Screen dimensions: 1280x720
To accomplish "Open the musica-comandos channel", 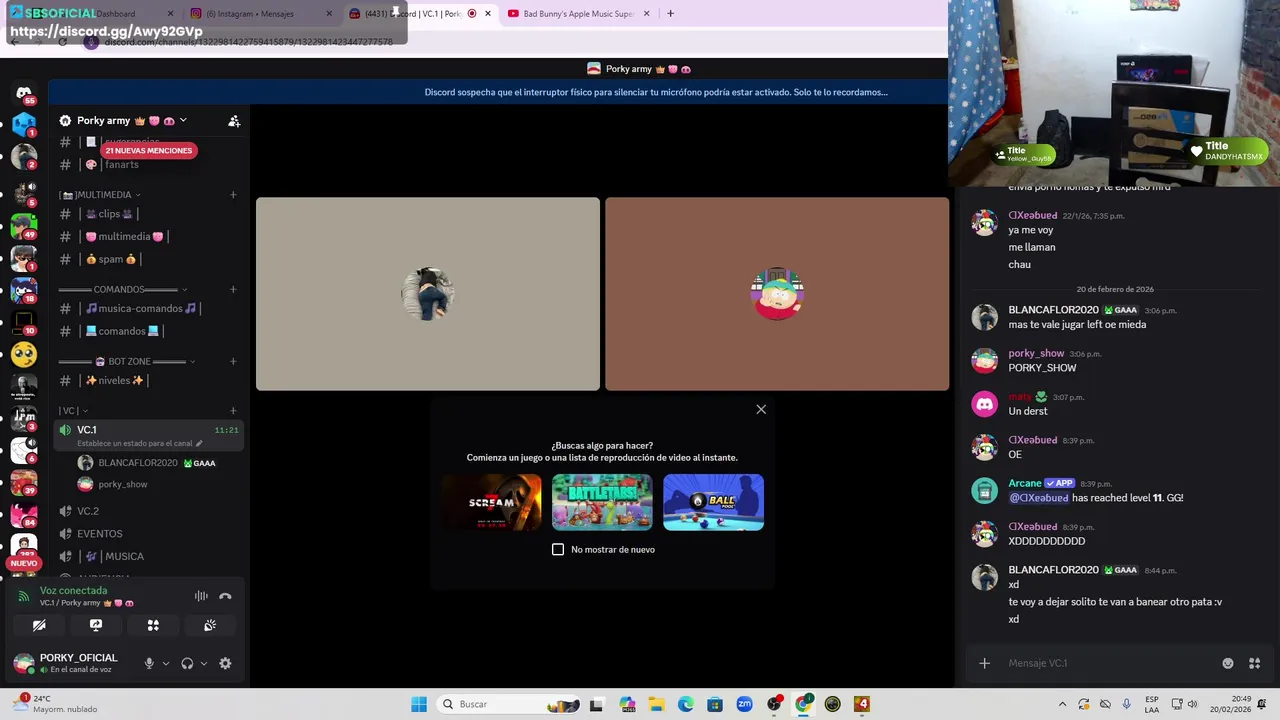I will click(x=150, y=308).
